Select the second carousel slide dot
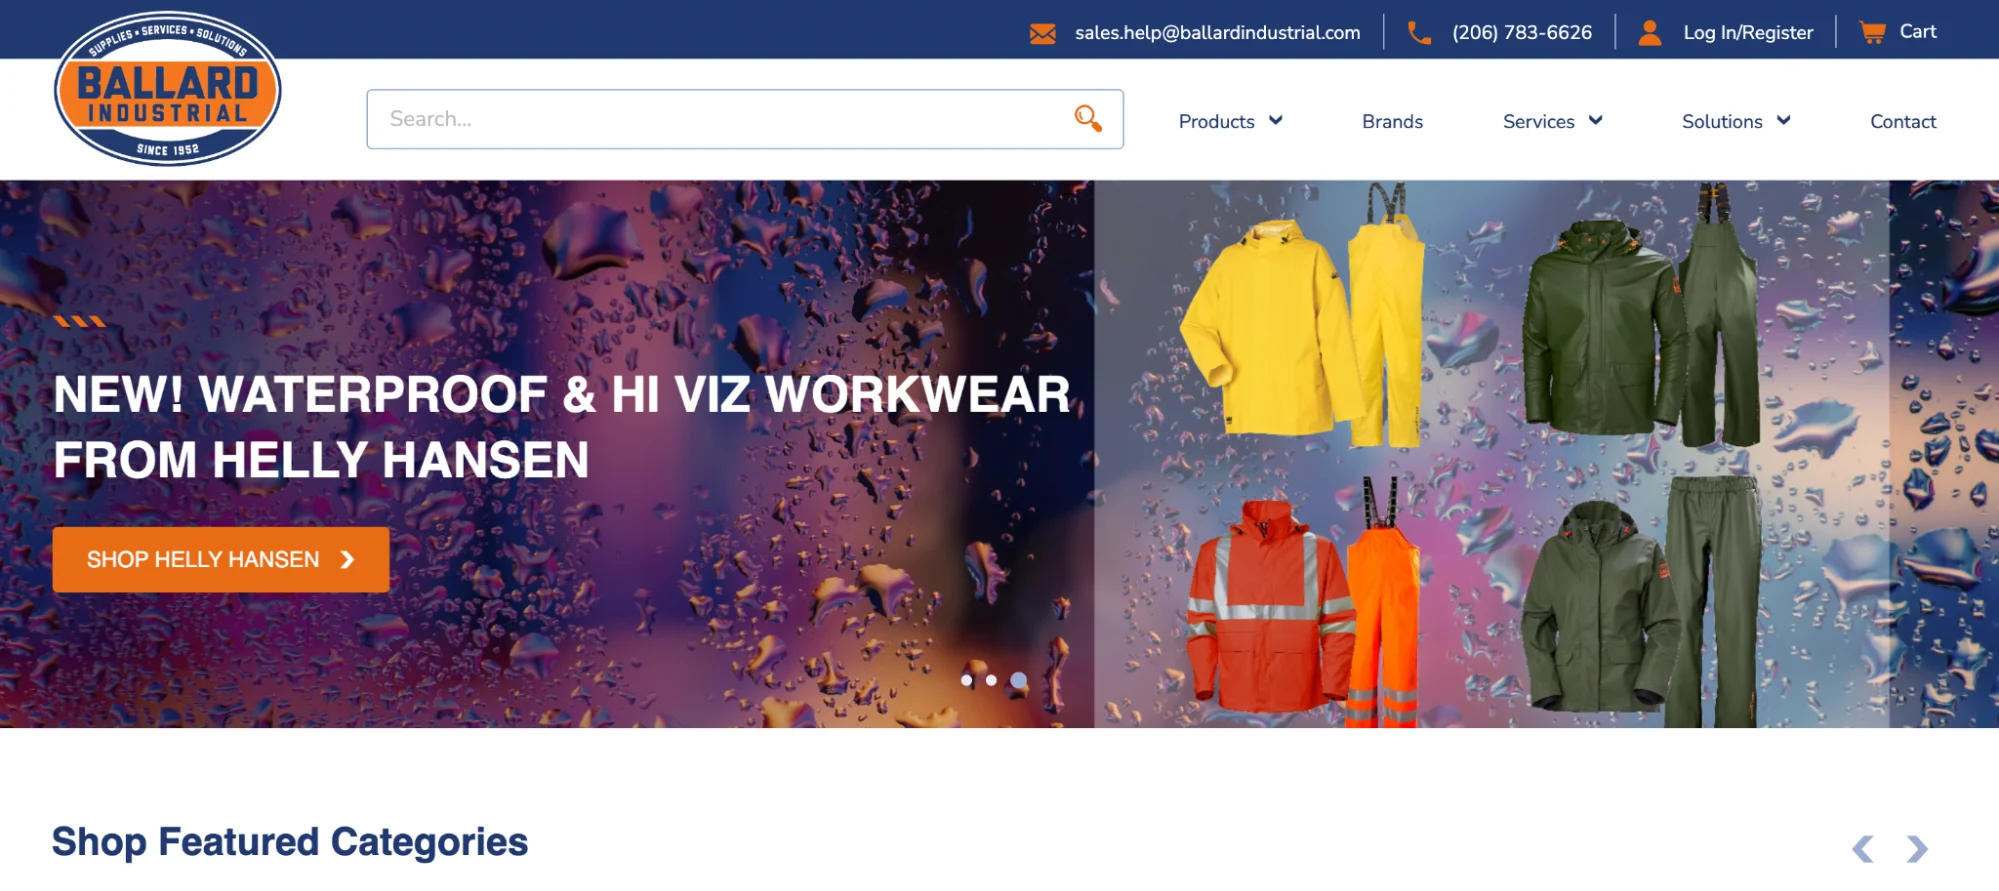The image size is (1999, 891). pyautogui.click(x=991, y=680)
